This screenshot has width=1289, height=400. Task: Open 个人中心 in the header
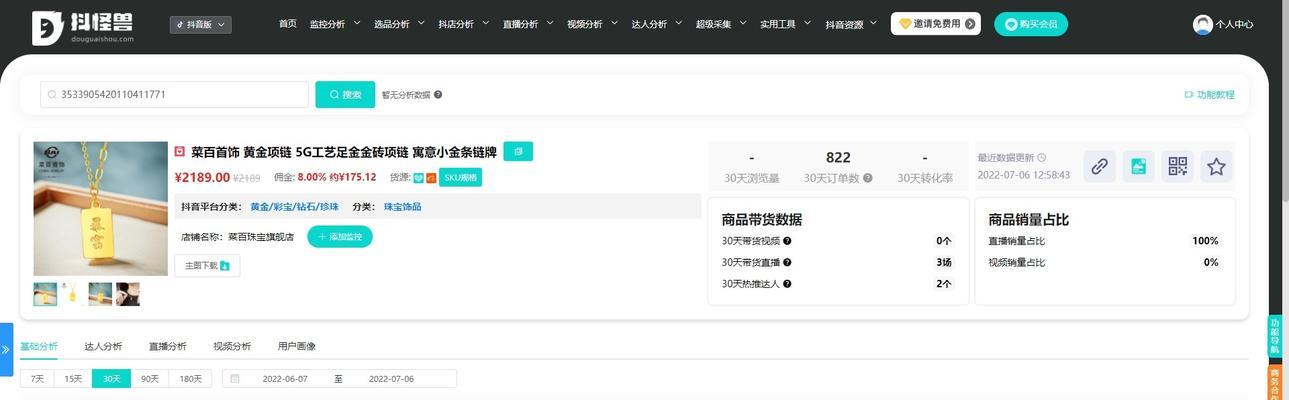[x=1234, y=24]
